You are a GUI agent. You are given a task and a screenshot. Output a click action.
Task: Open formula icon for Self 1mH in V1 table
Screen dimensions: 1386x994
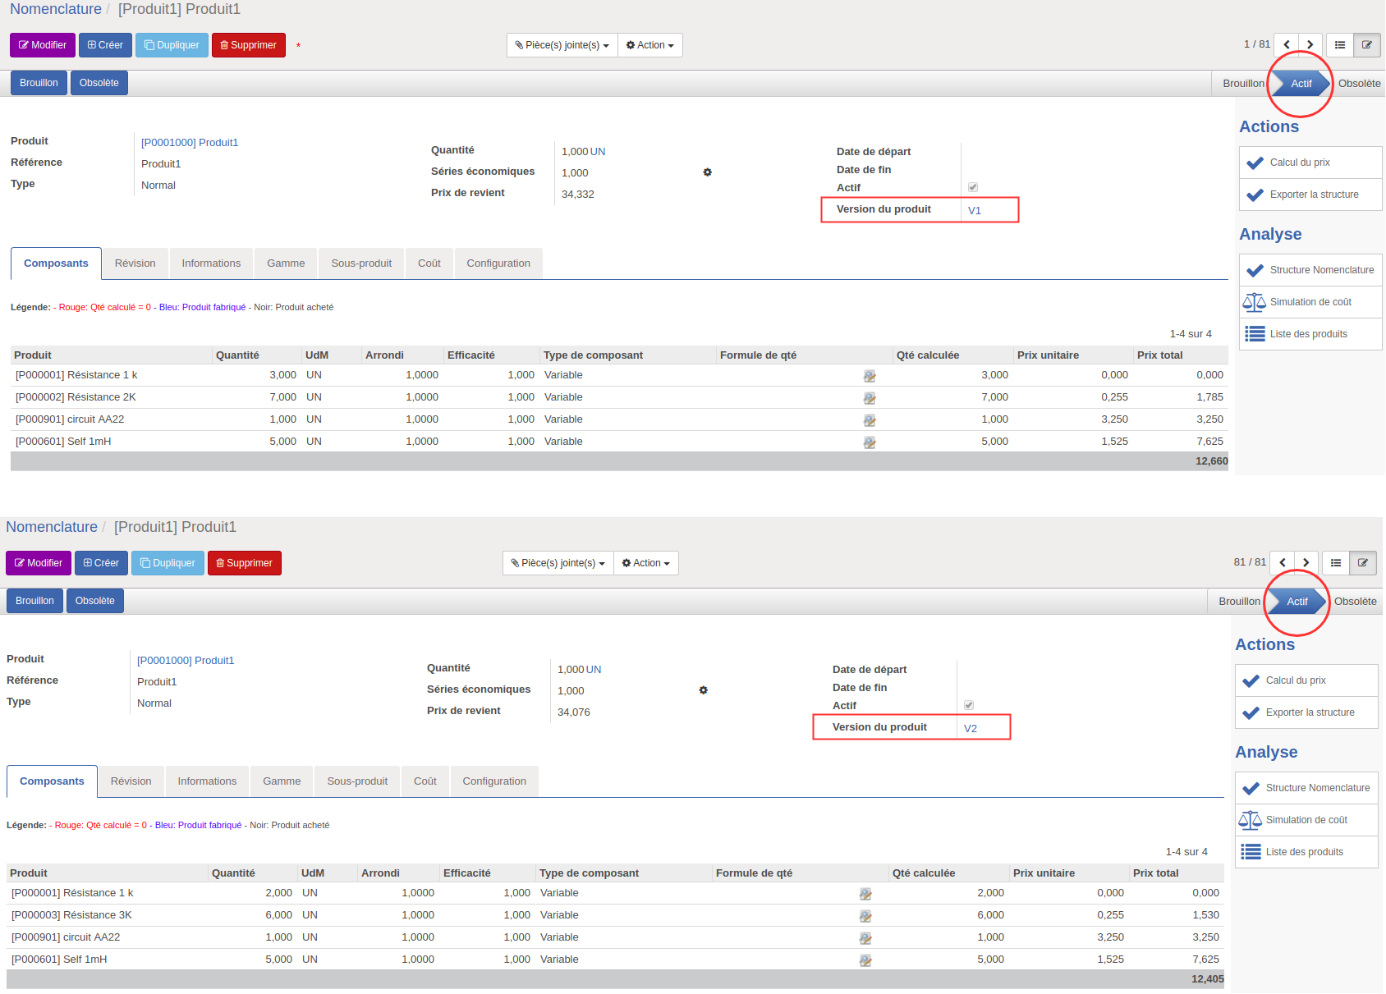click(869, 442)
